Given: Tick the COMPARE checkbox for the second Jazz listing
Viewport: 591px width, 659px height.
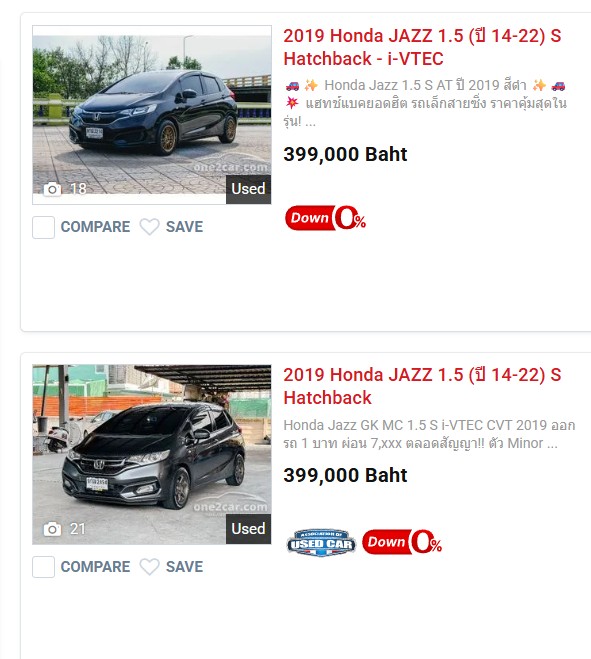Looking at the screenshot, I should point(43,567).
